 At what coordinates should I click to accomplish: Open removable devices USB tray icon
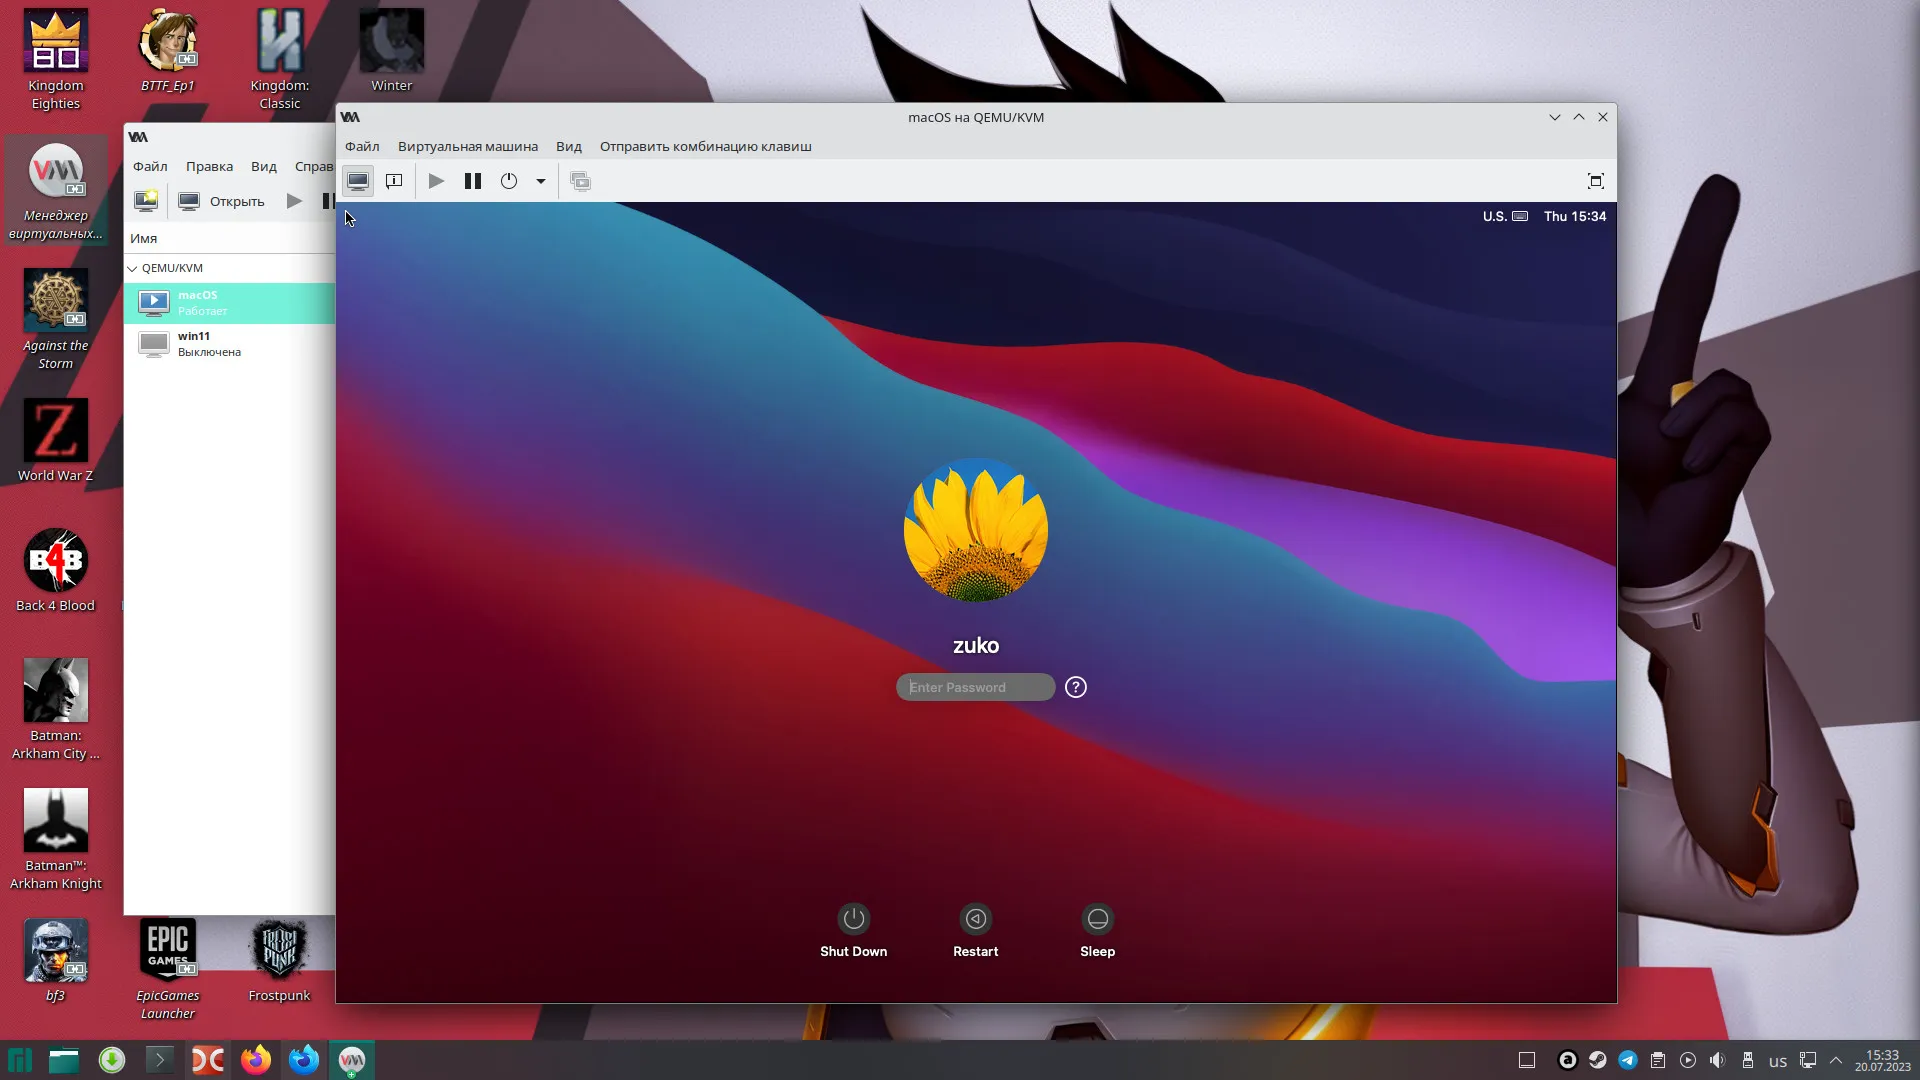(1748, 1061)
